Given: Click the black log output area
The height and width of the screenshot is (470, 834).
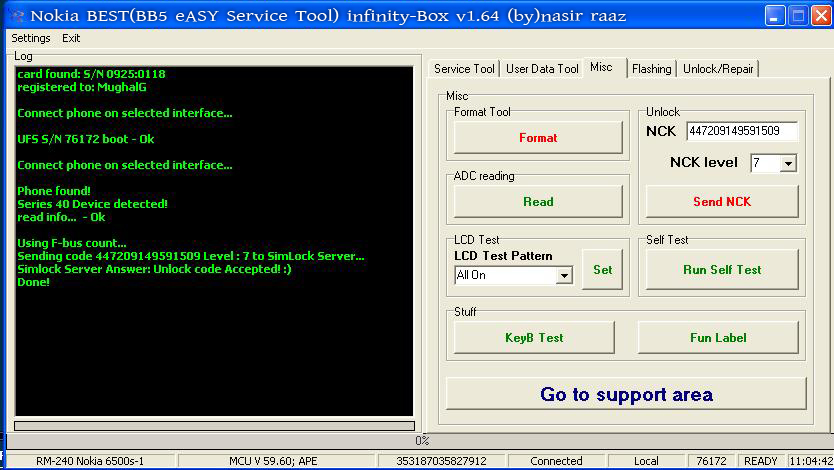Looking at the screenshot, I should pos(214,241).
